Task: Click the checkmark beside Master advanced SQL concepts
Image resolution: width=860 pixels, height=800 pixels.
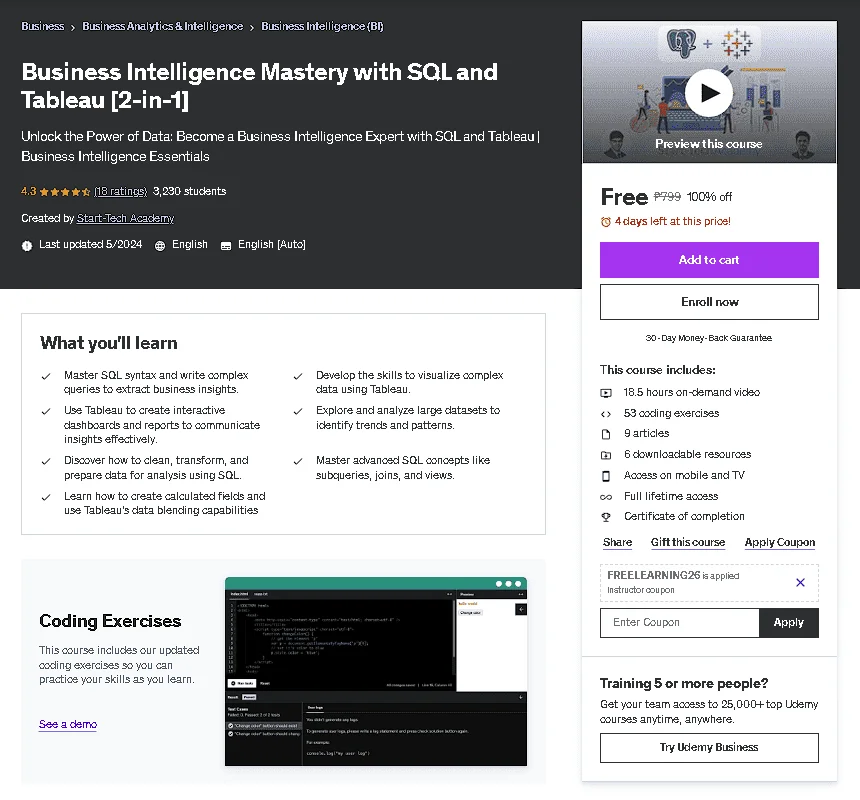Action: click(298, 461)
